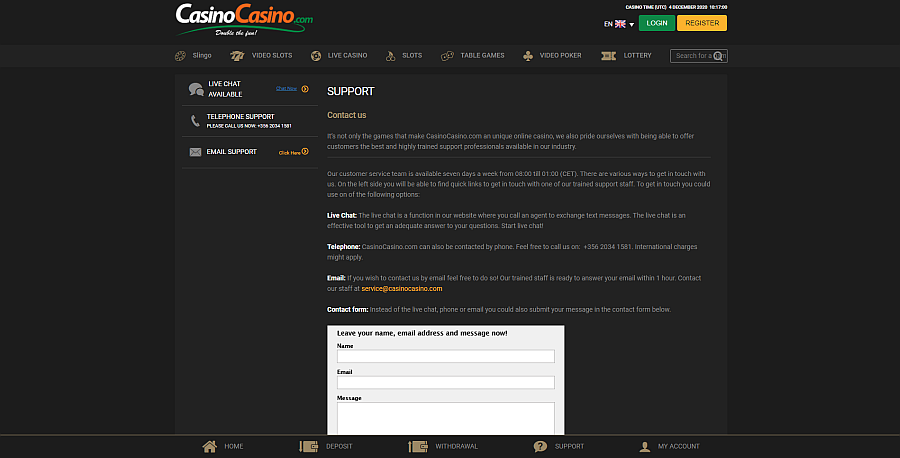This screenshot has width=900, height=458.
Task: Focus the Name input field
Action: [x=446, y=356]
